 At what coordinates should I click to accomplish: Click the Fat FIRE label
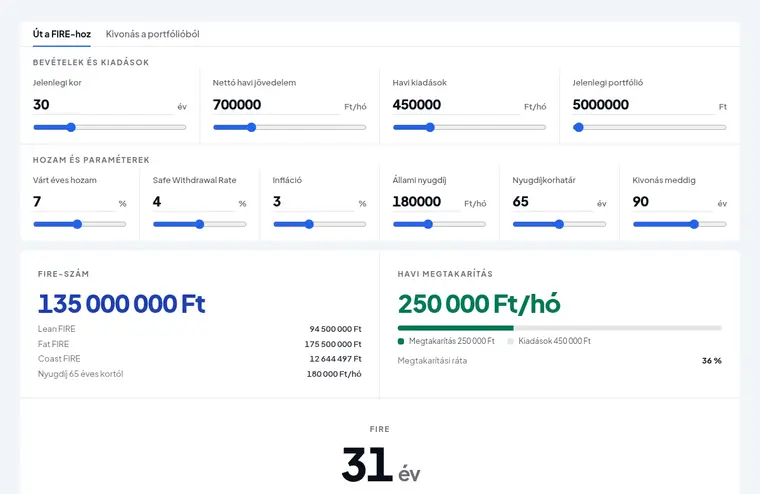53,344
